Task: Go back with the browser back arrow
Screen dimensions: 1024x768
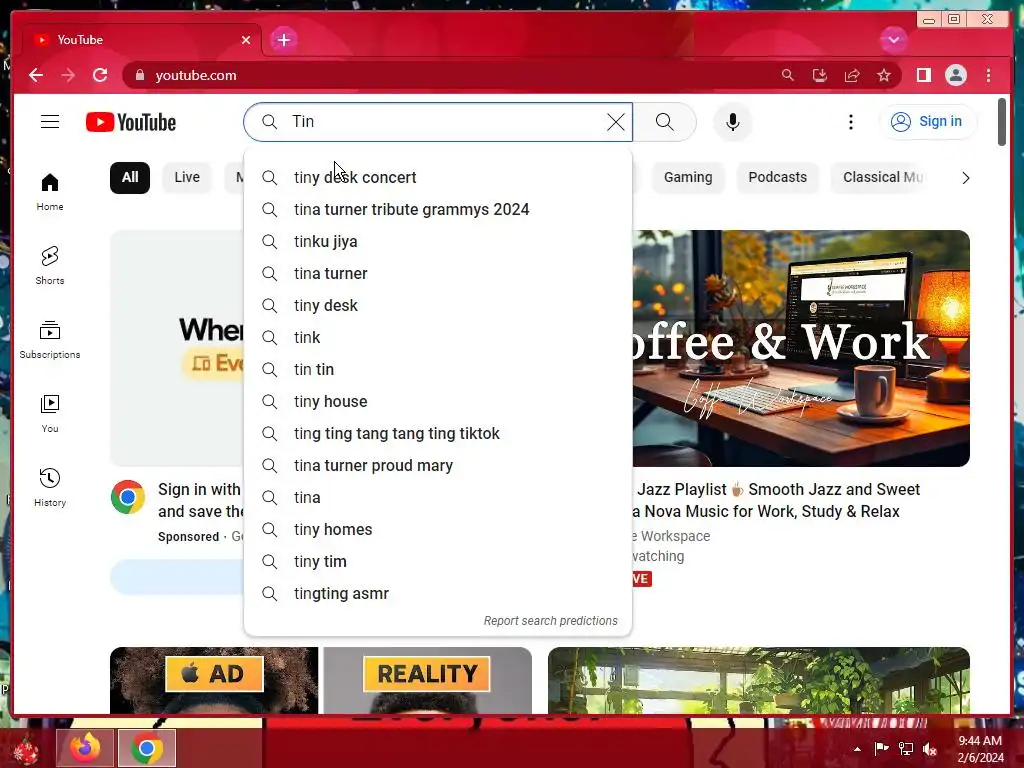Action: click(36, 75)
